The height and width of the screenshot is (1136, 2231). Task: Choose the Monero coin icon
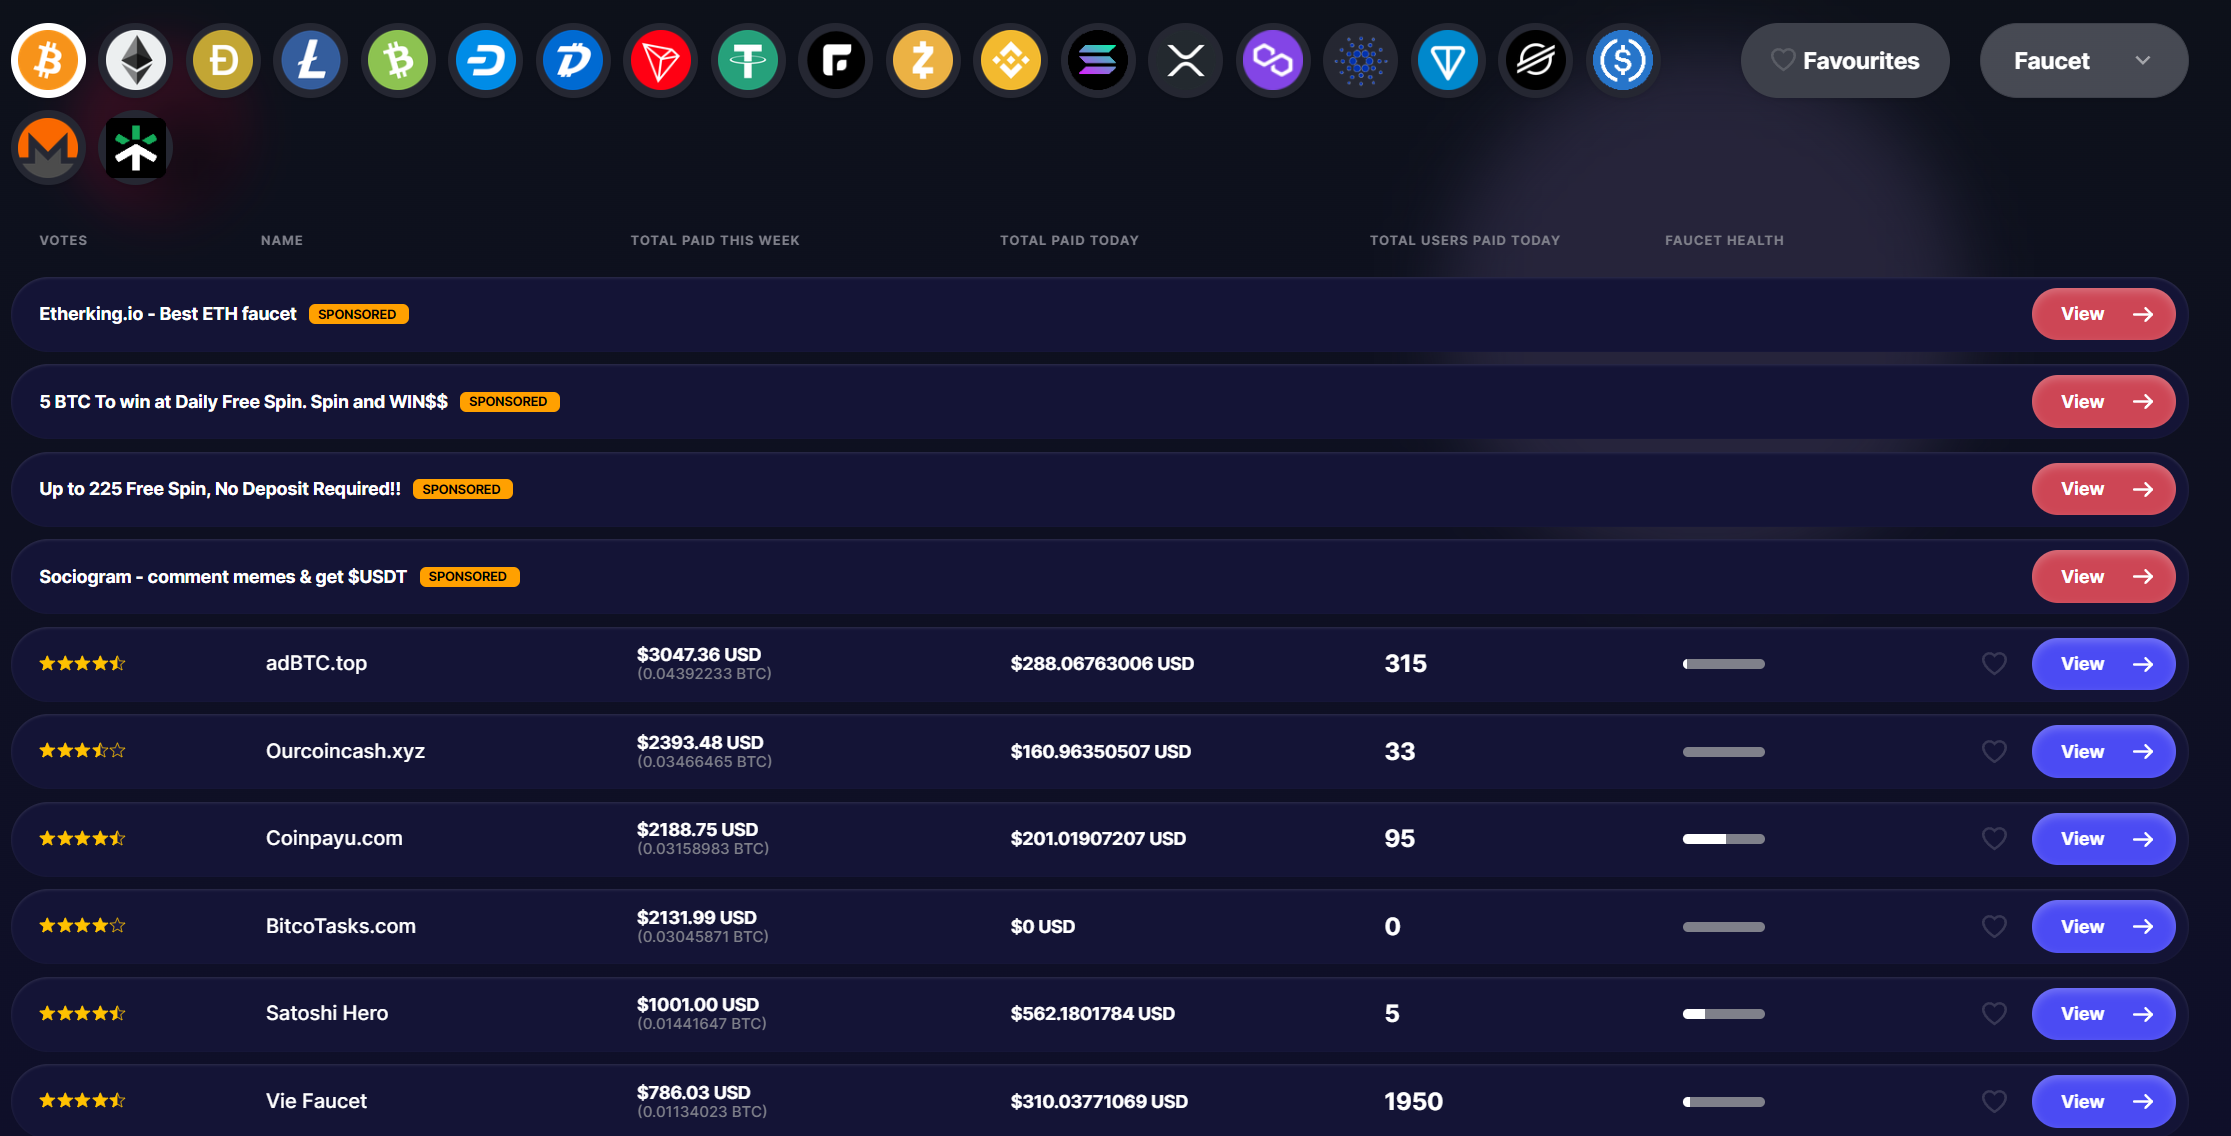(48, 148)
